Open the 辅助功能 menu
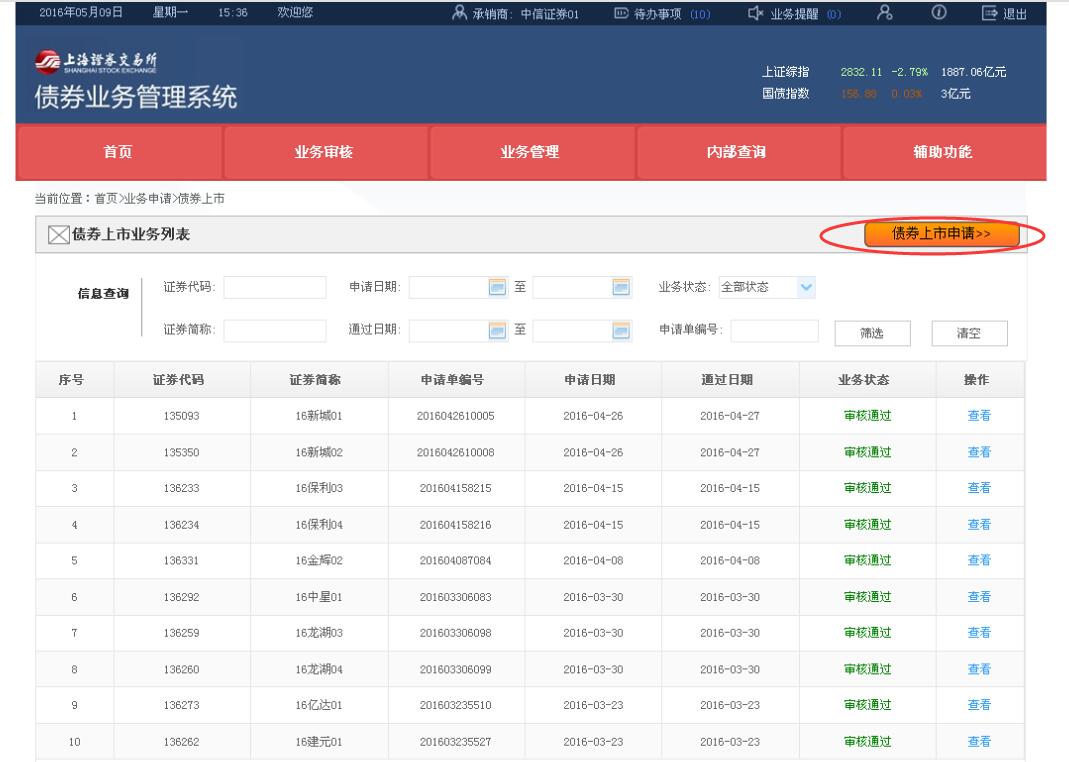The width and height of the screenshot is (1069, 762). (x=943, y=151)
